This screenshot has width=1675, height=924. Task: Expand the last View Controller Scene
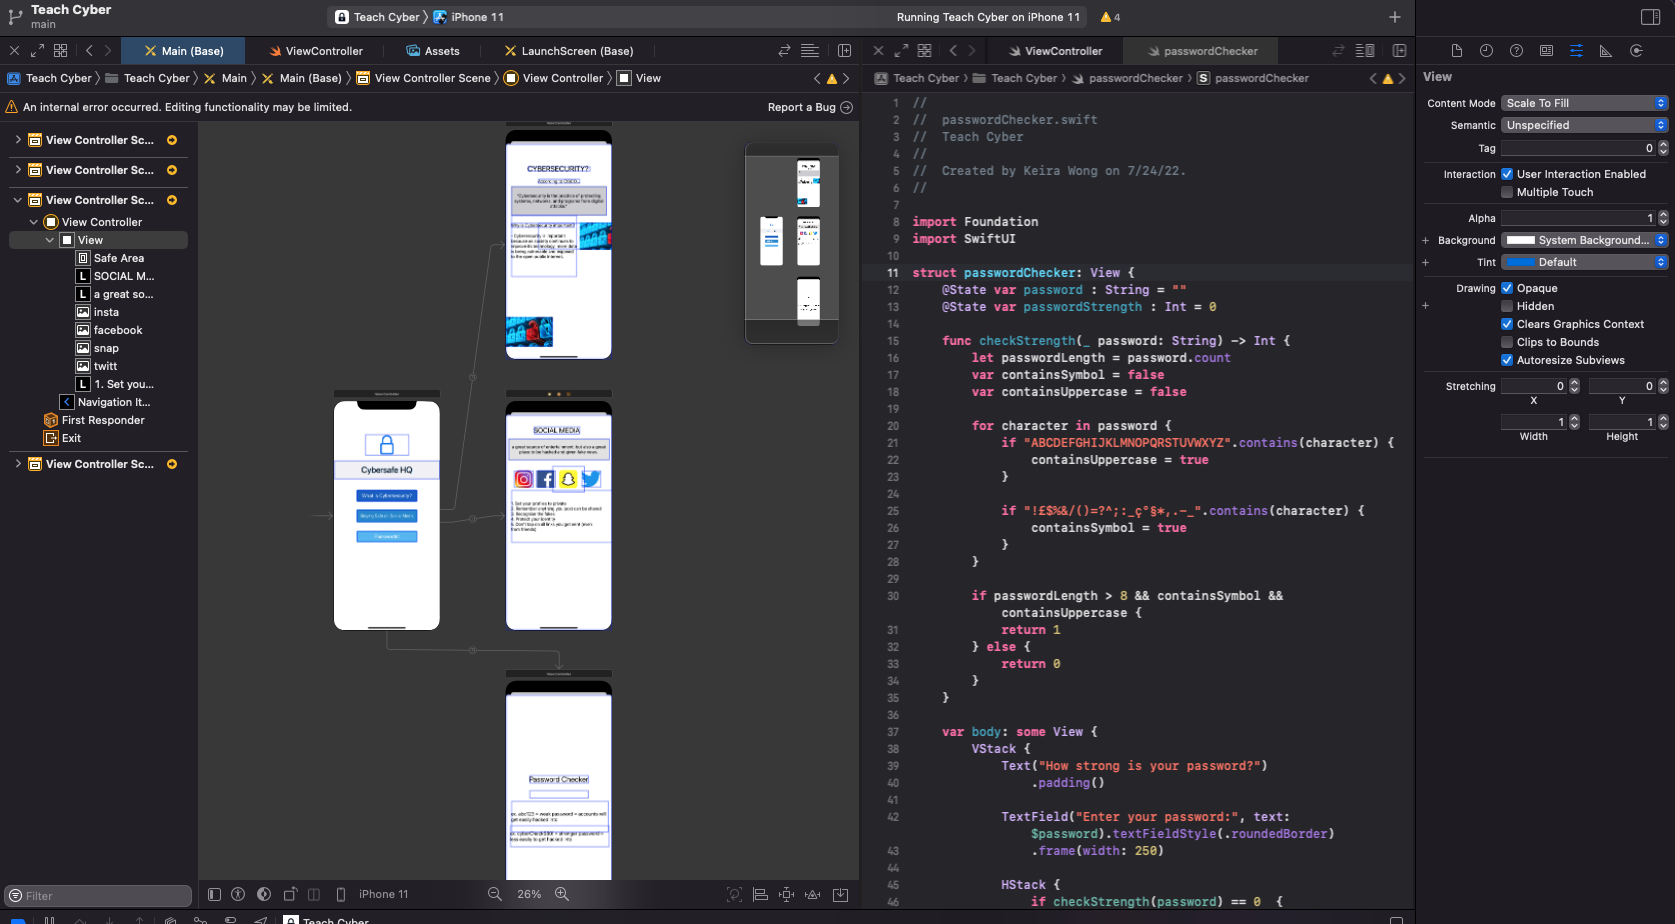pyautogui.click(x=18, y=464)
